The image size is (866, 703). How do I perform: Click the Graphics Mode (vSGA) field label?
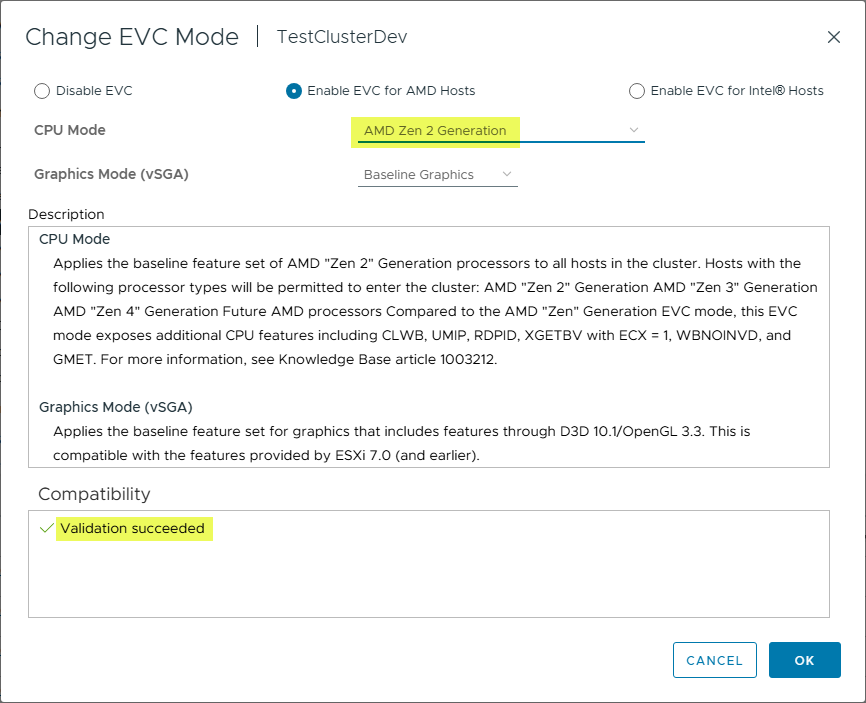point(111,174)
